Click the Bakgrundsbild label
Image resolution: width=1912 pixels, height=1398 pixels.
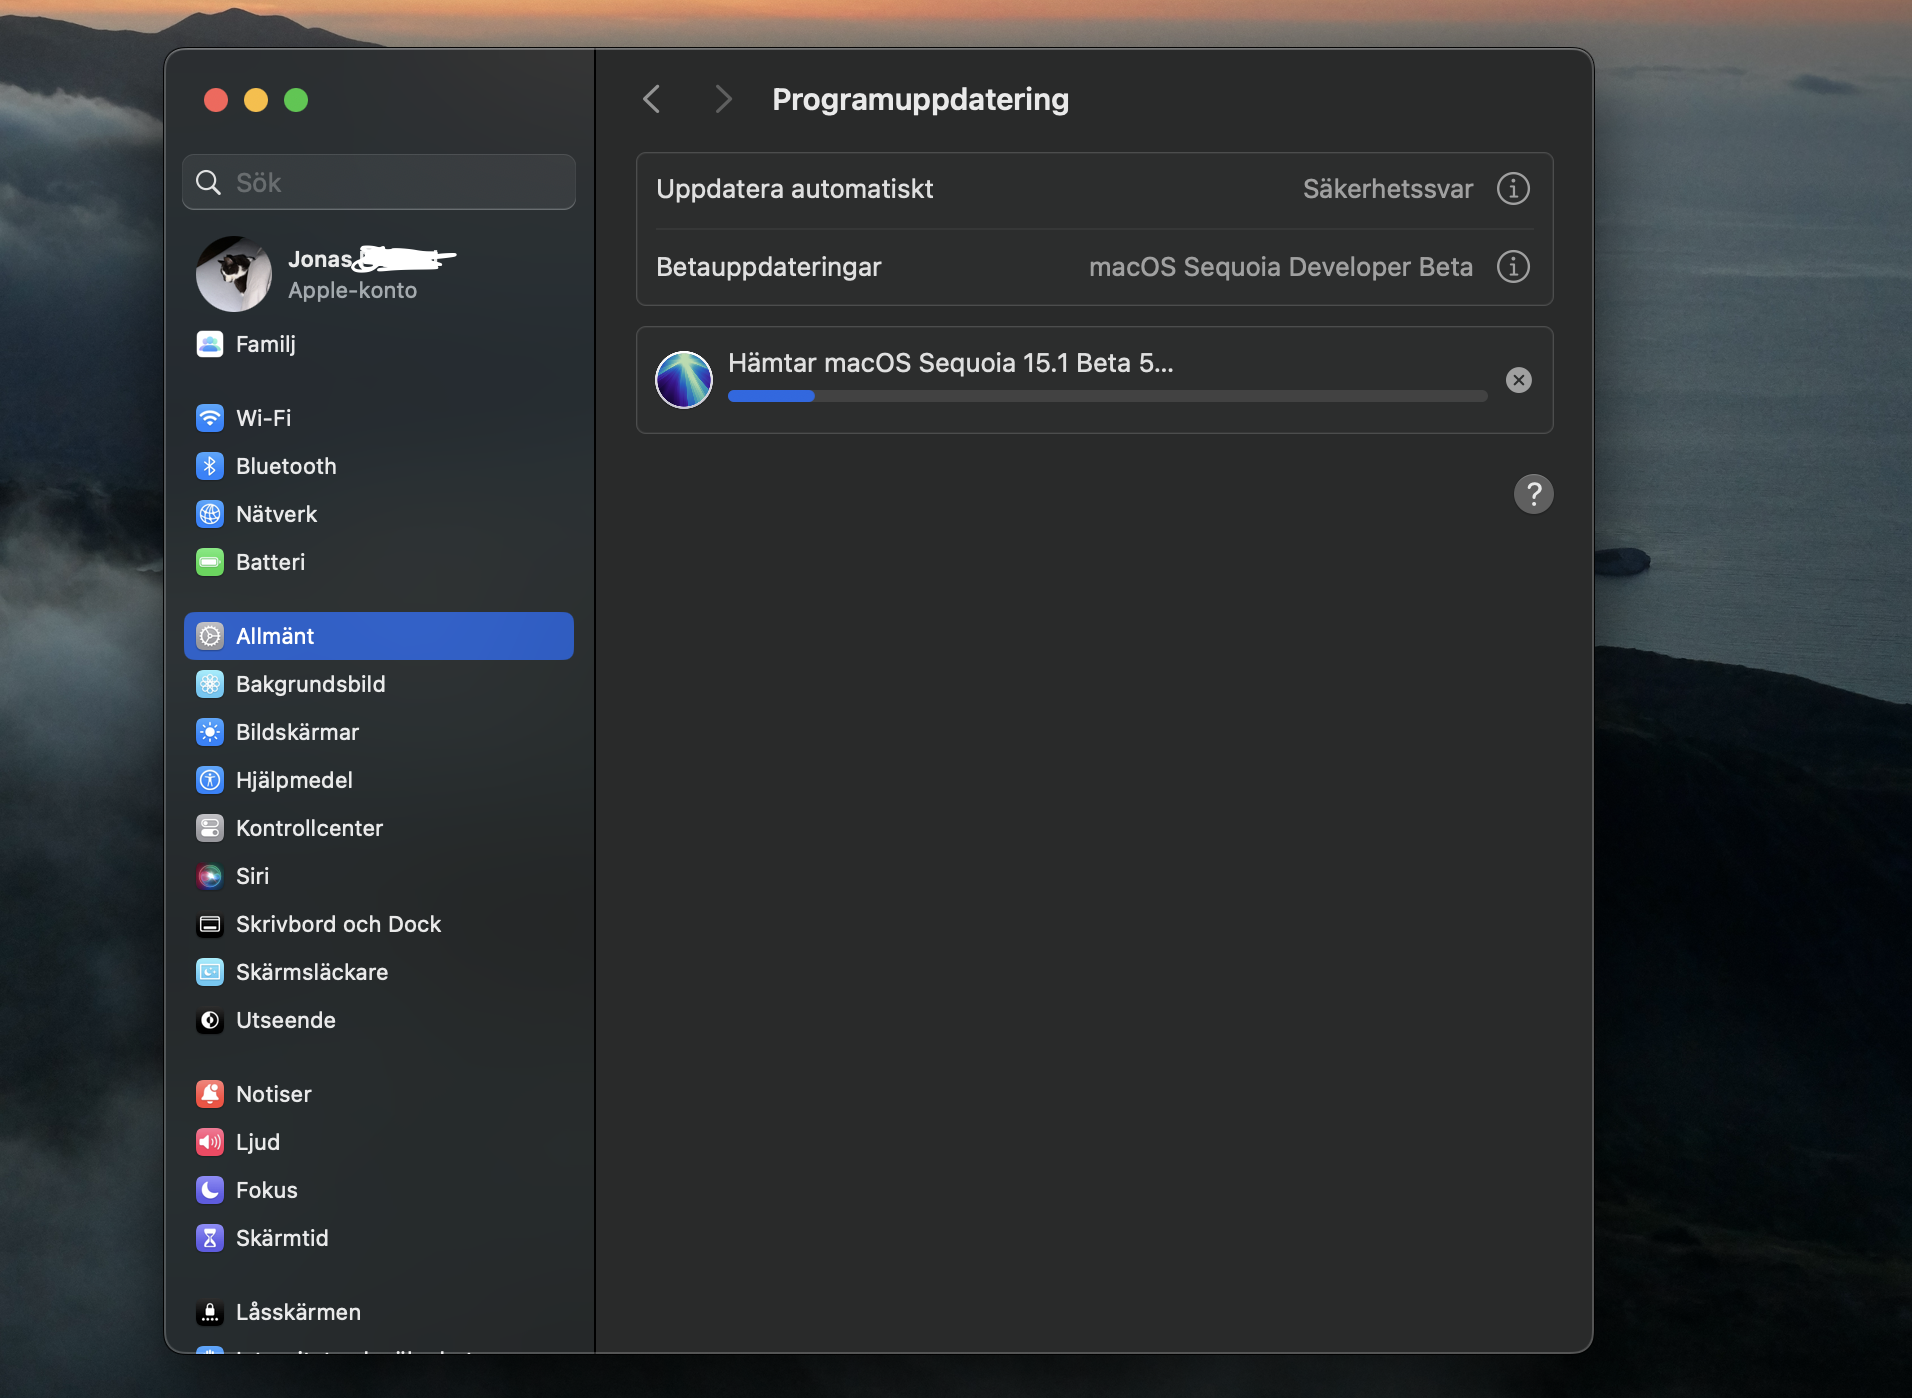310,684
